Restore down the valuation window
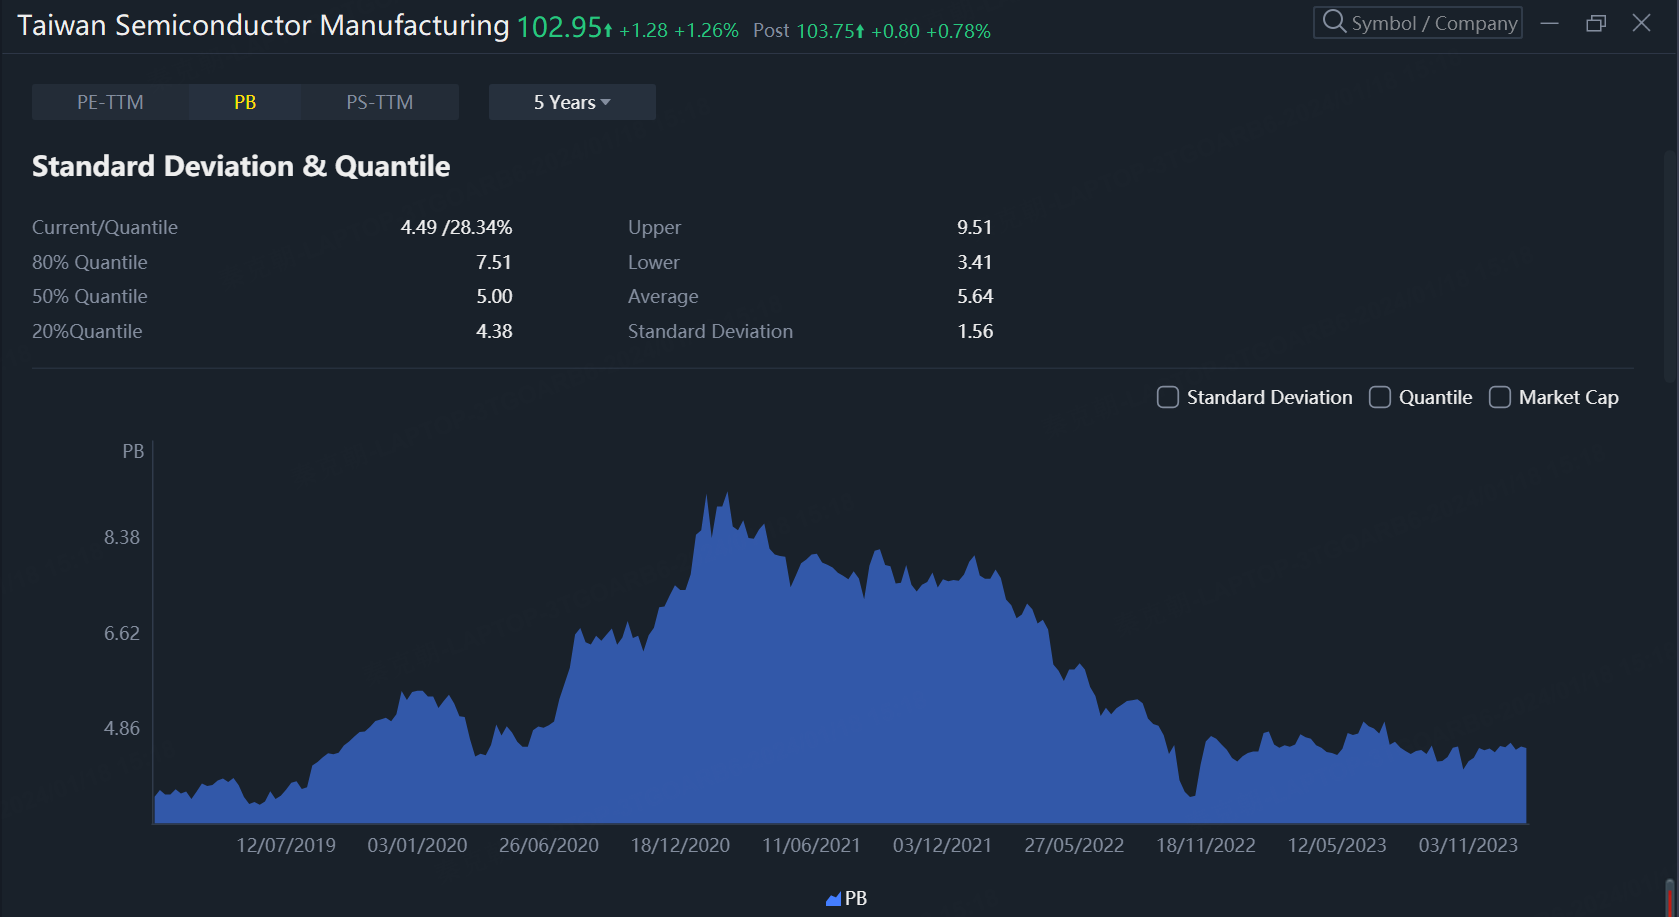The image size is (1679, 917). coord(1596,23)
